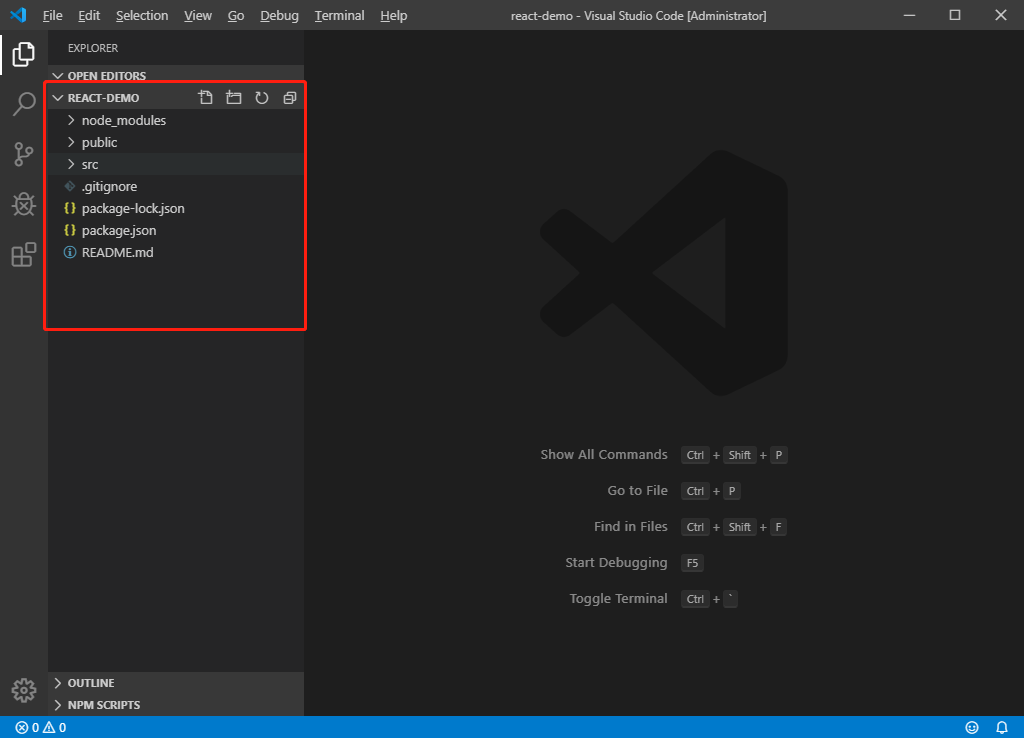Viewport: 1024px width, 738px height.
Task: Open the Source Control view
Action: coord(23,154)
